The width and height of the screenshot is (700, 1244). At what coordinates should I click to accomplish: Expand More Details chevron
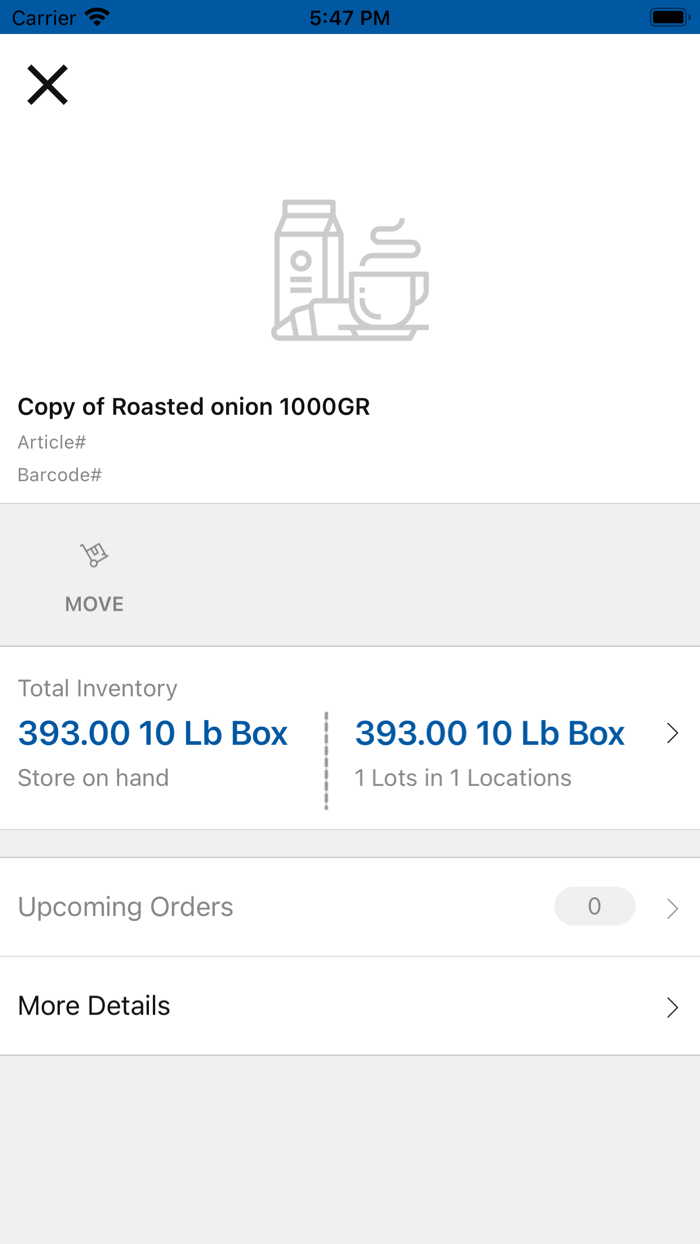(x=673, y=1007)
